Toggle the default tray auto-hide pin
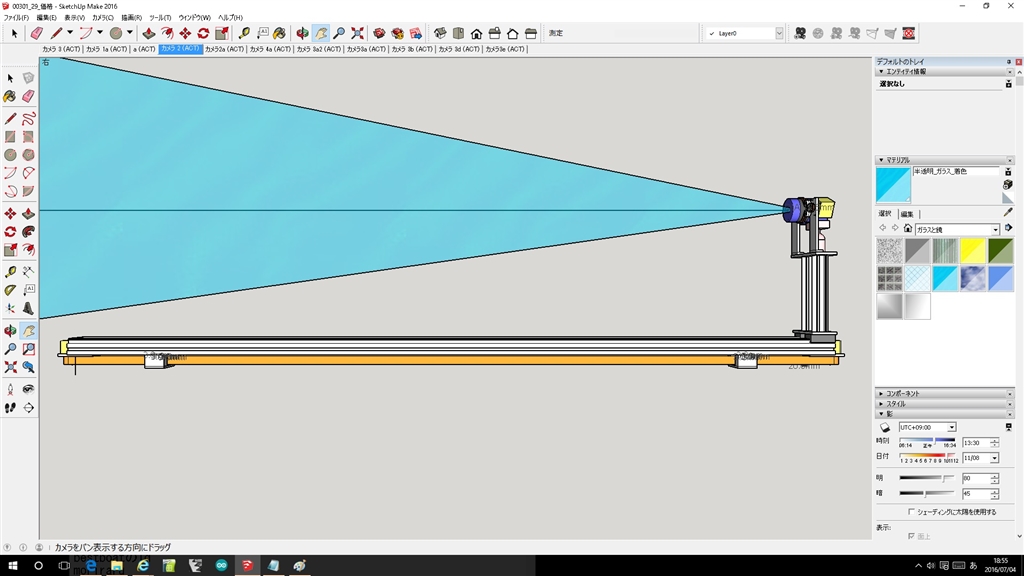Viewport: 1024px width, 576px height. tap(1009, 61)
